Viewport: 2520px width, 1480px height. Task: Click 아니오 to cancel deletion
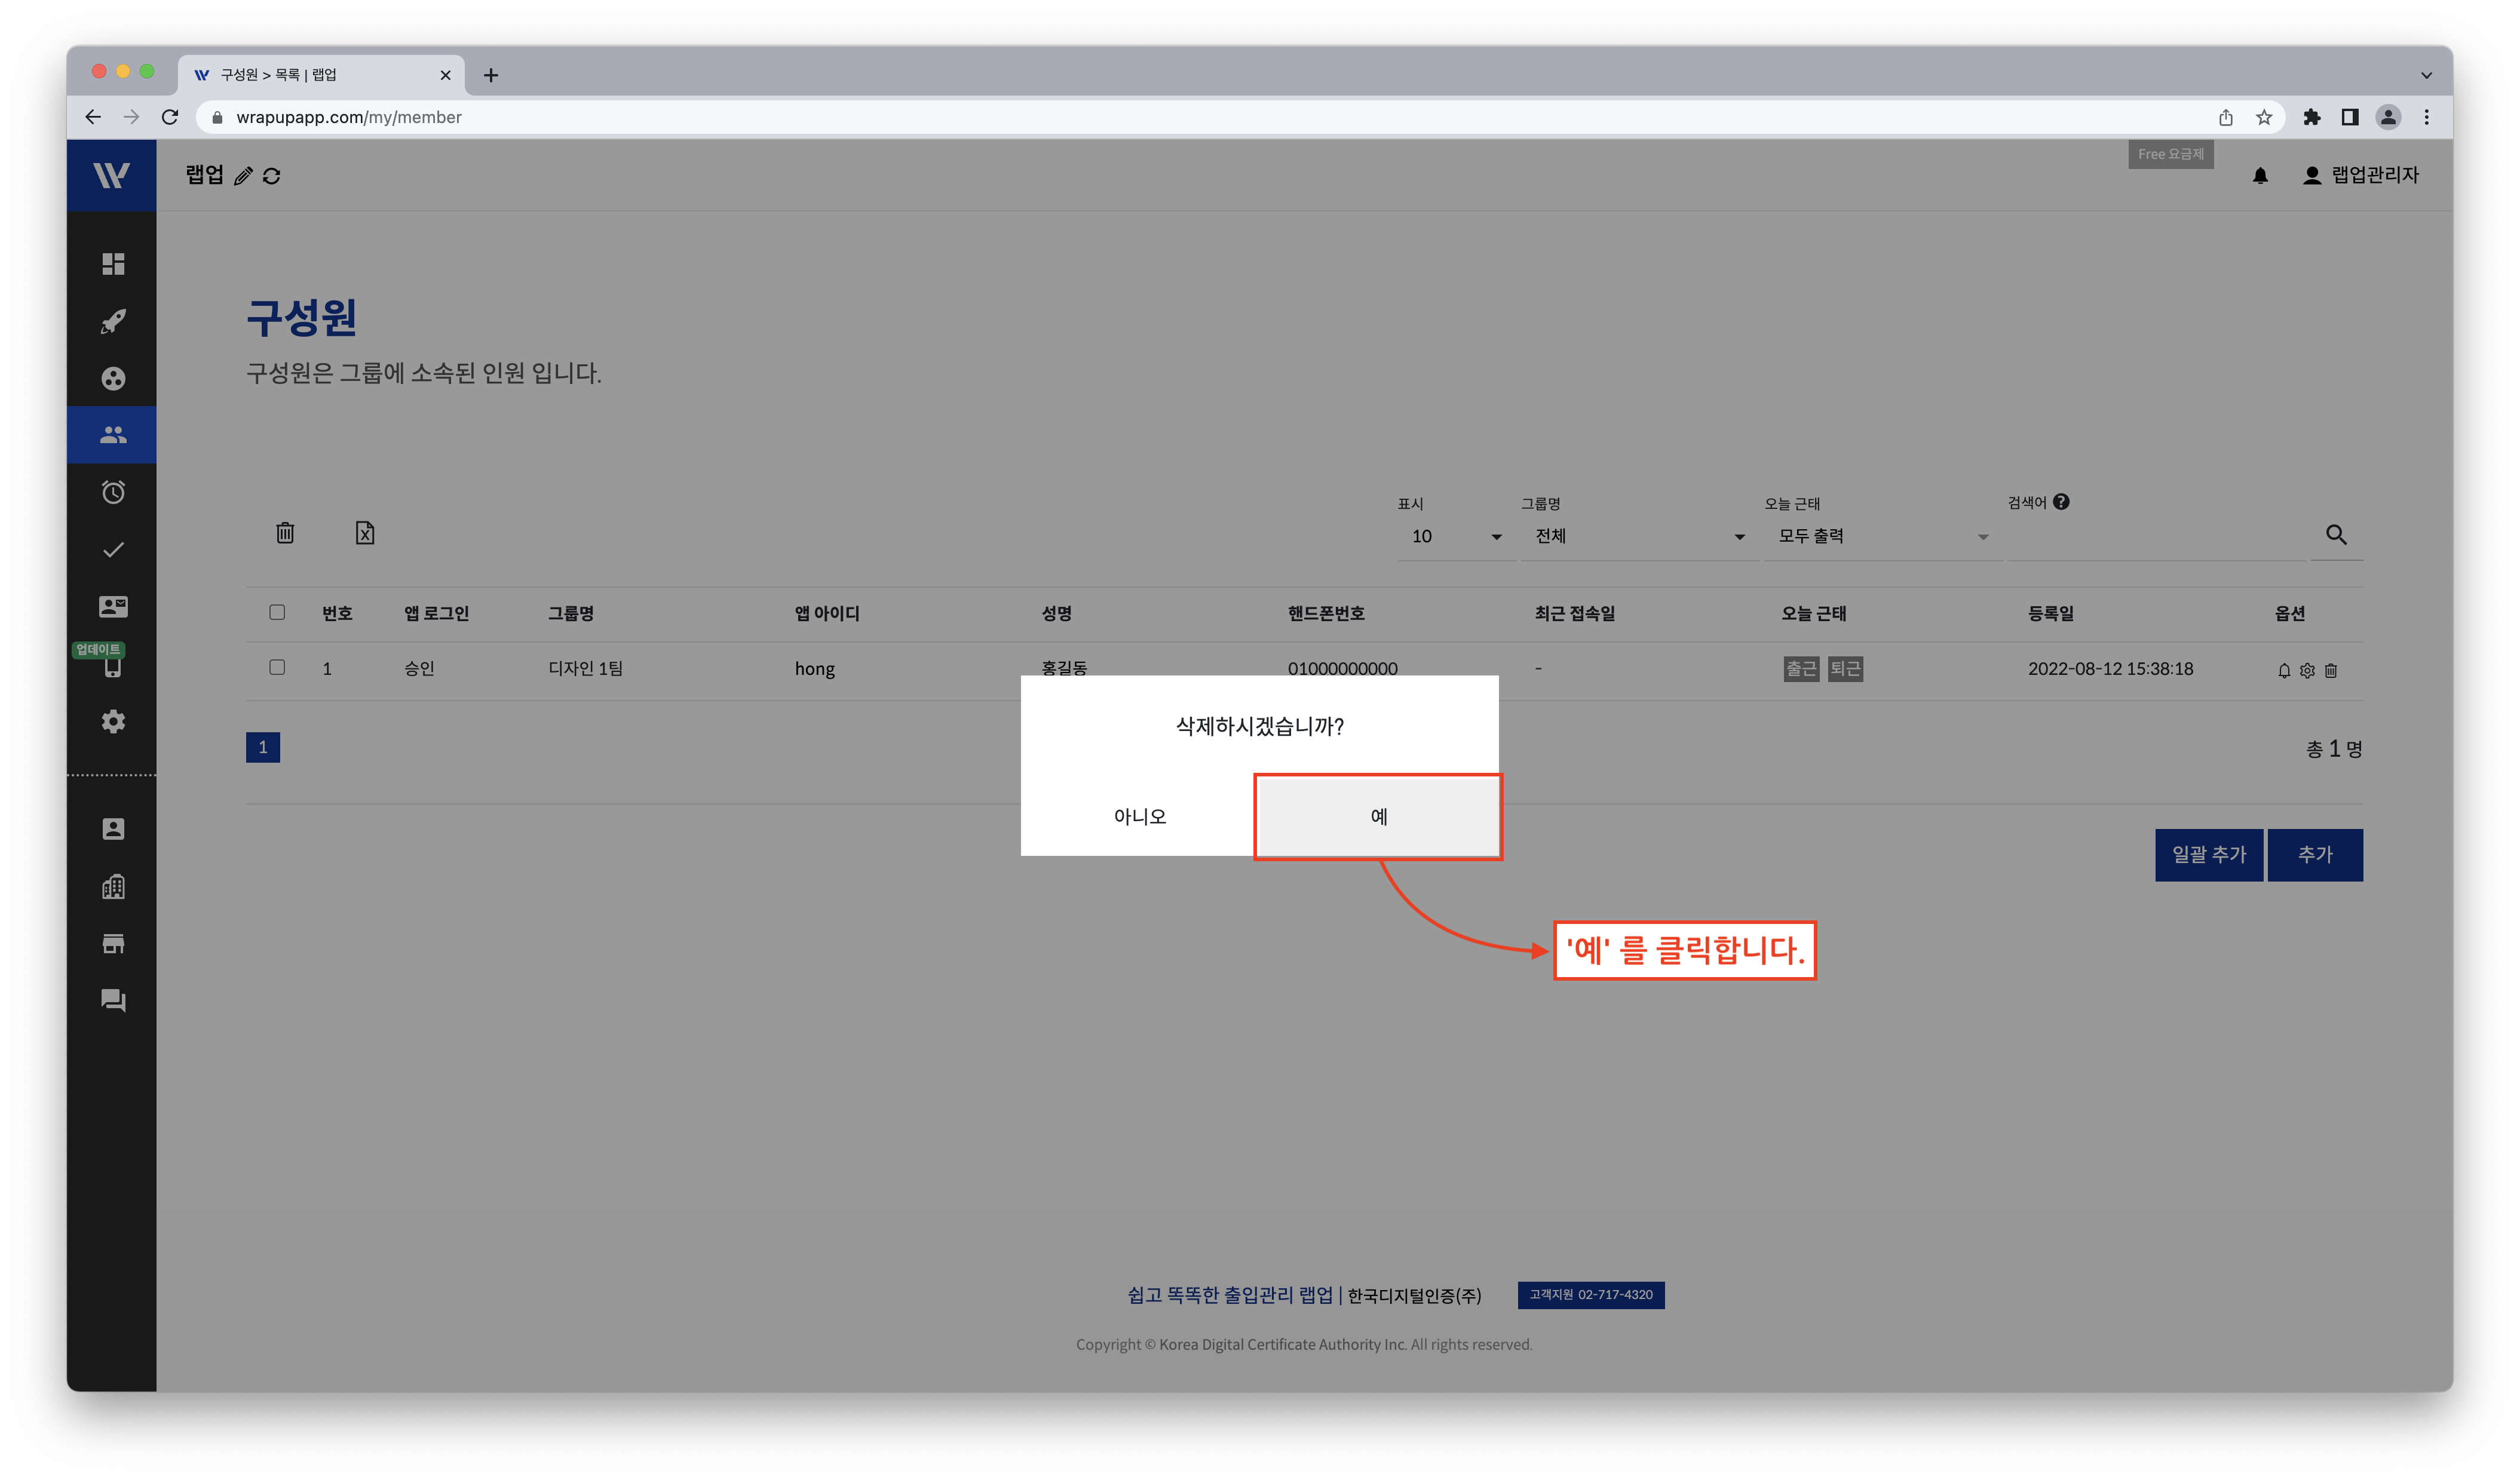point(1139,816)
